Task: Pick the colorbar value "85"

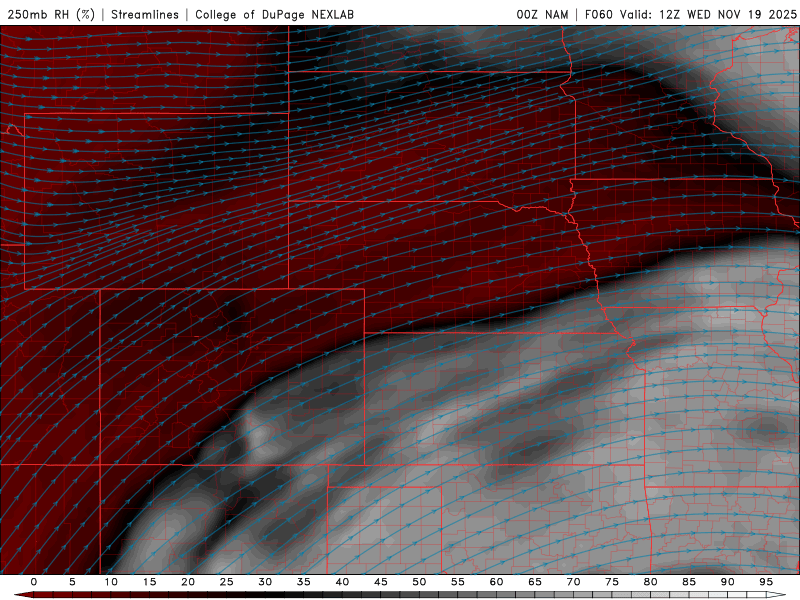Action: 689,582
